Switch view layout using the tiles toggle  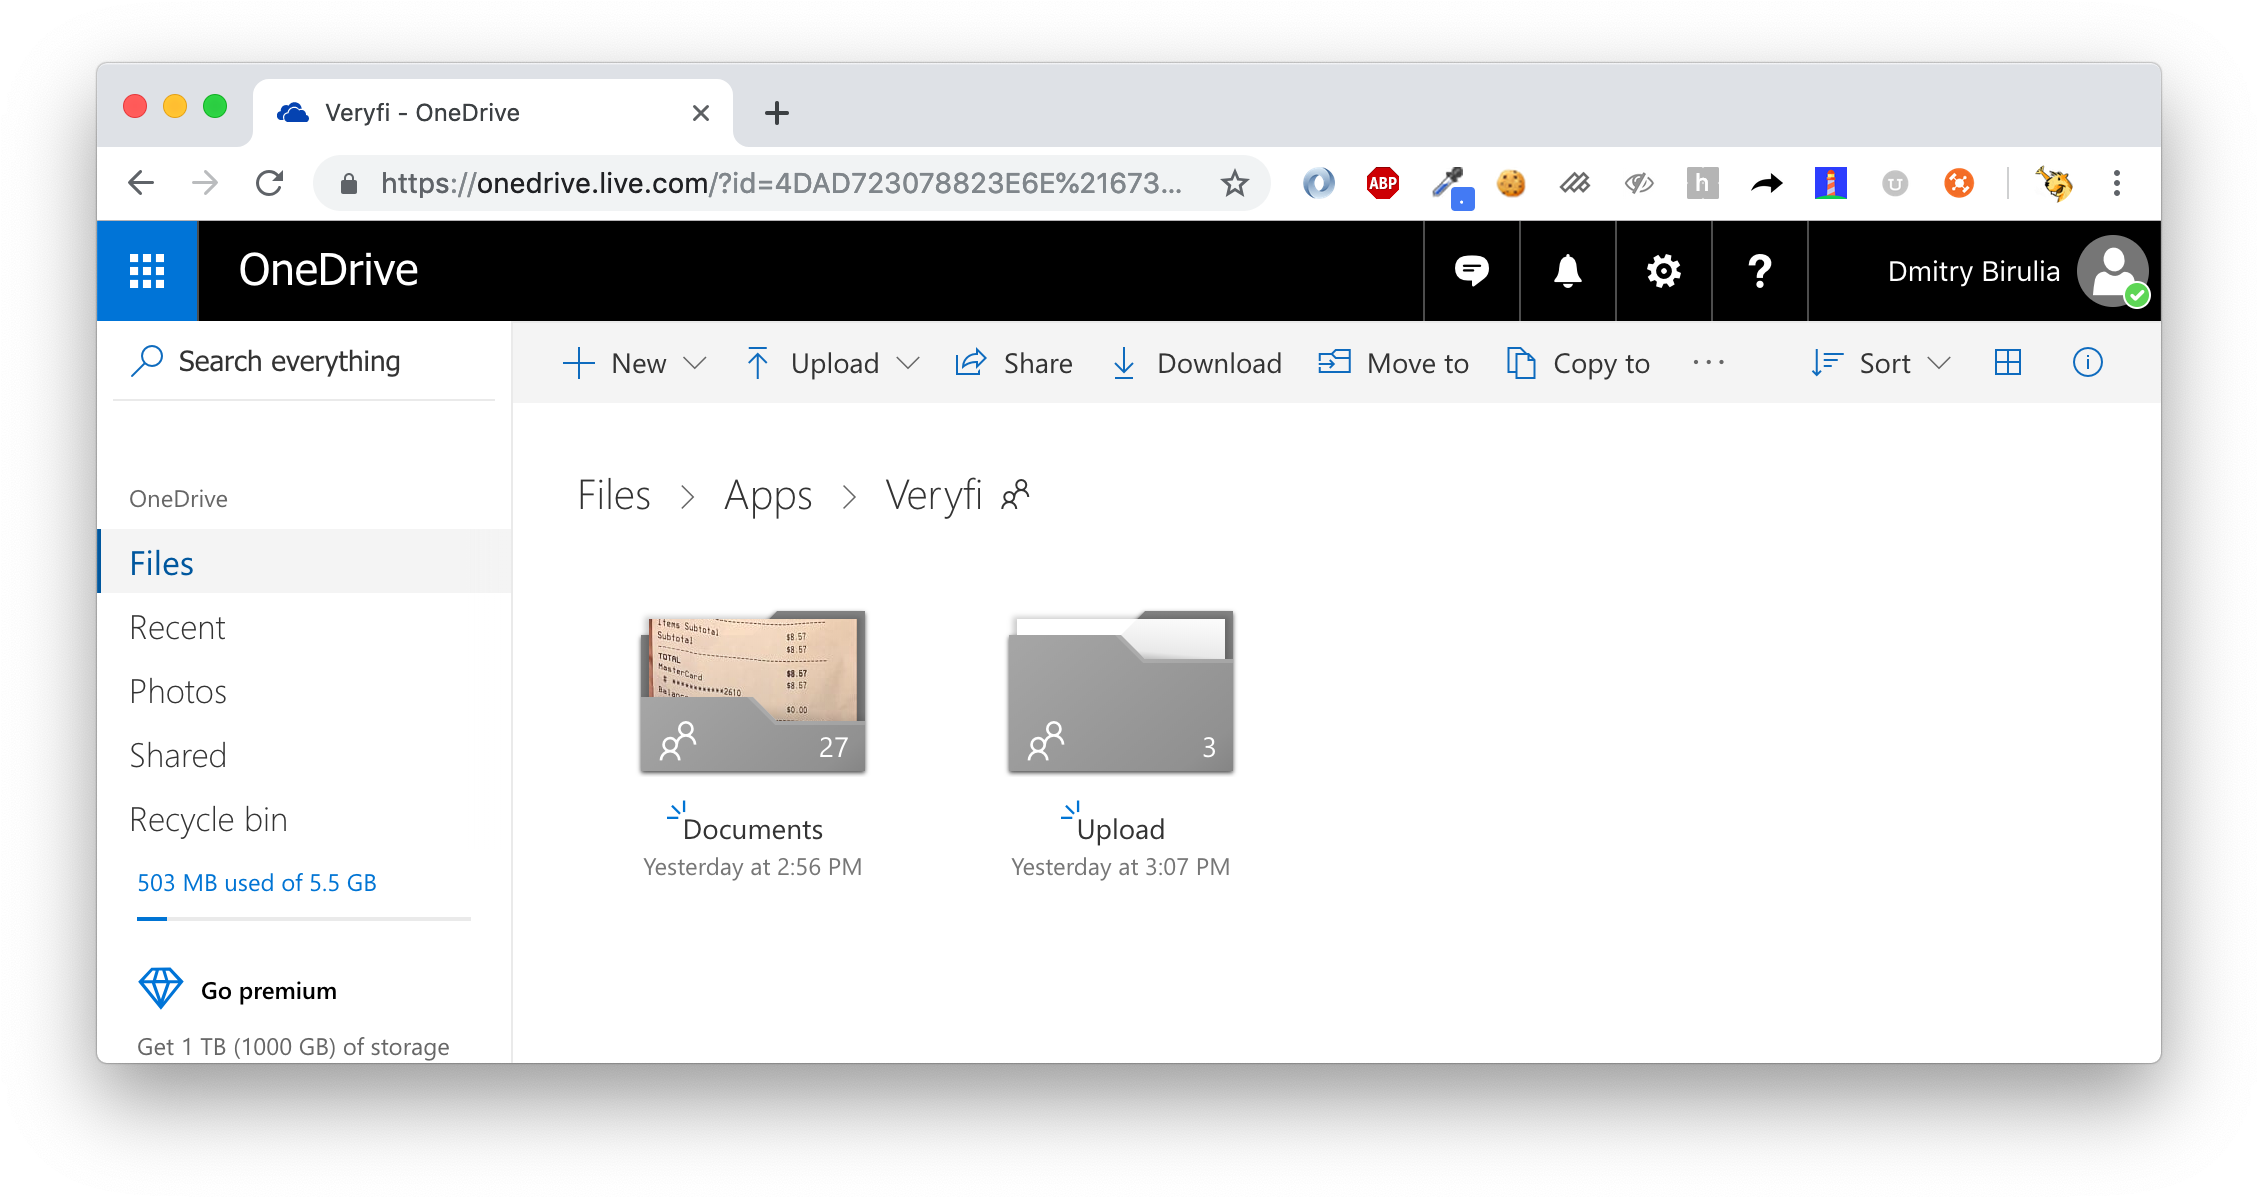click(2007, 363)
